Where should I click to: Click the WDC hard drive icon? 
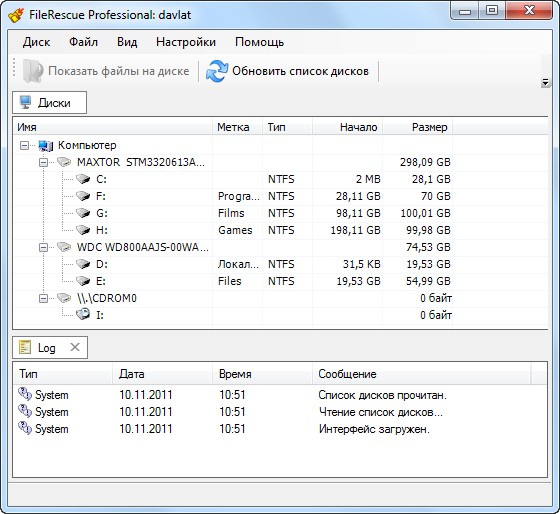tap(64, 247)
